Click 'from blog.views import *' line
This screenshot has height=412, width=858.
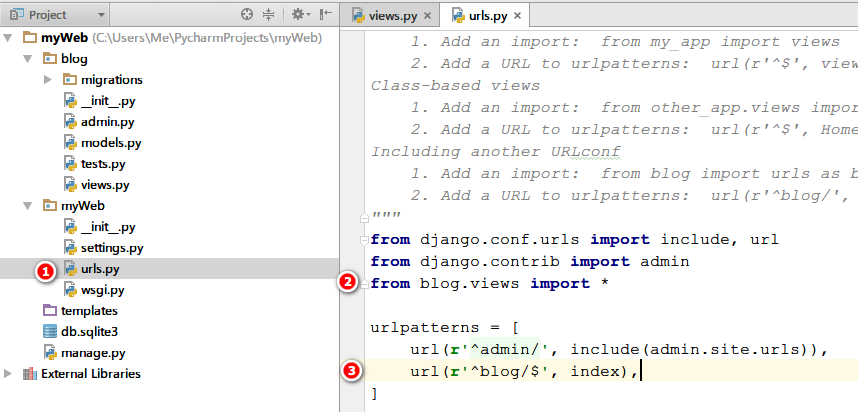[x=490, y=283]
